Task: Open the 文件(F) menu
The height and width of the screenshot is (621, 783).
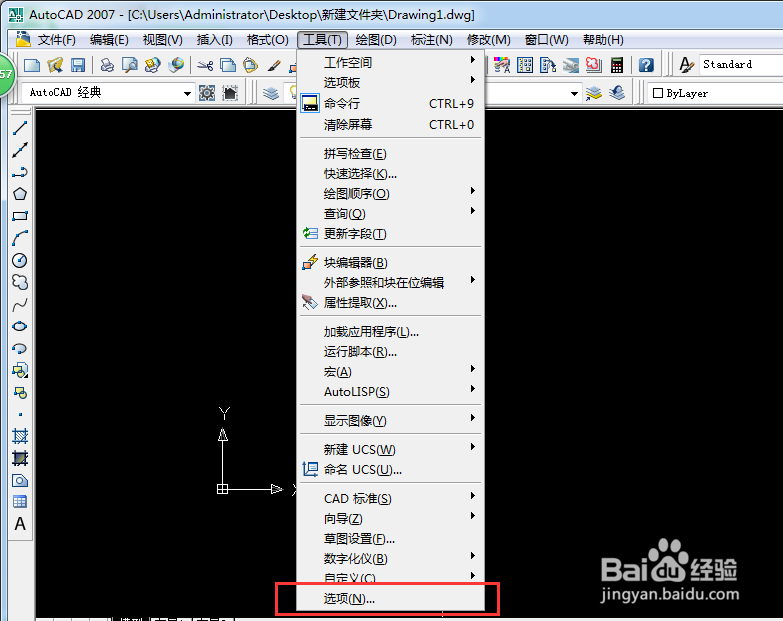Action: point(56,39)
